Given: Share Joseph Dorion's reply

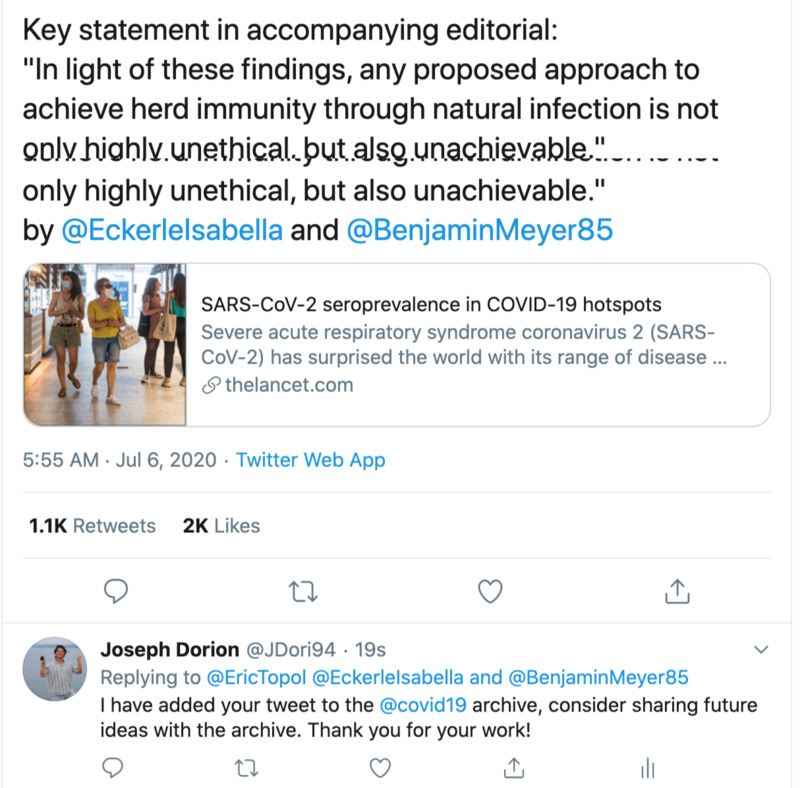Looking at the screenshot, I should click(514, 767).
